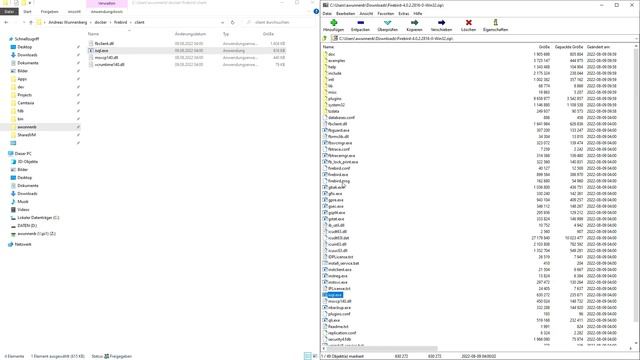The image size is (640, 360).
Task: Click the Explorer refresh button
Action: coord(233,22)
